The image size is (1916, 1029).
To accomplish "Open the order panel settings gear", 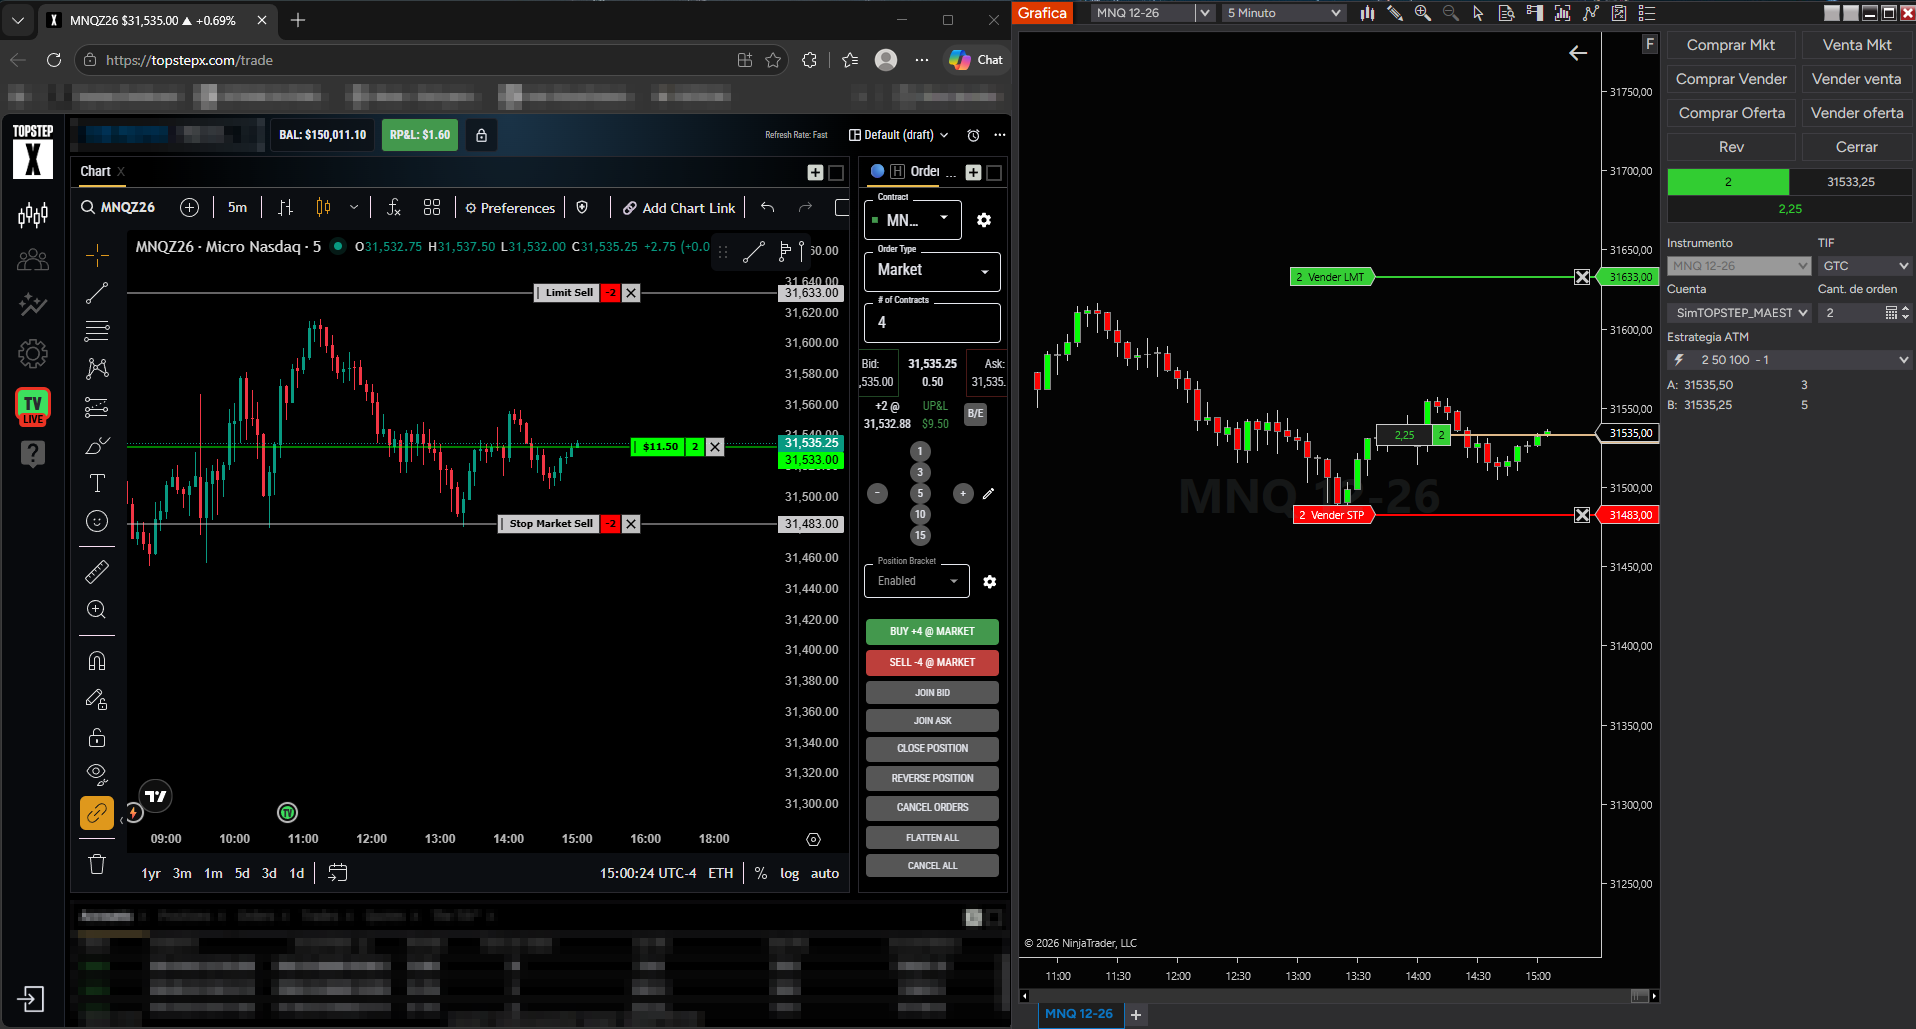I will (x=984, y=220).
